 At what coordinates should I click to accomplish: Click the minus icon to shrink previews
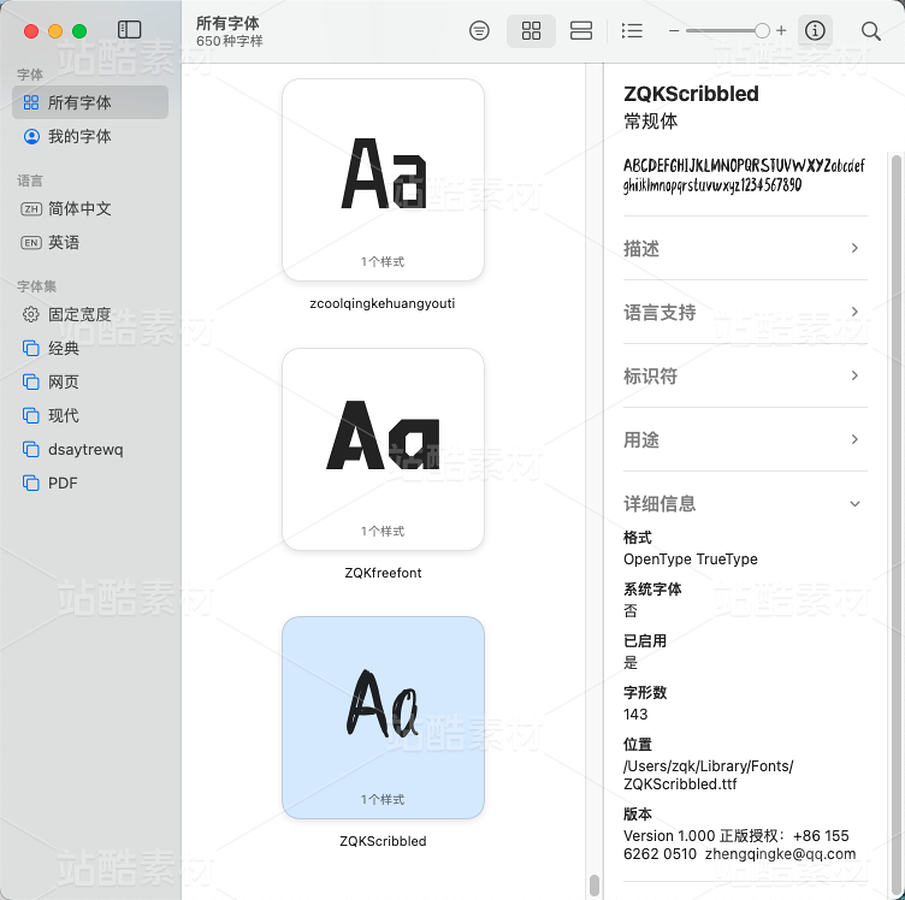point(674,31)
